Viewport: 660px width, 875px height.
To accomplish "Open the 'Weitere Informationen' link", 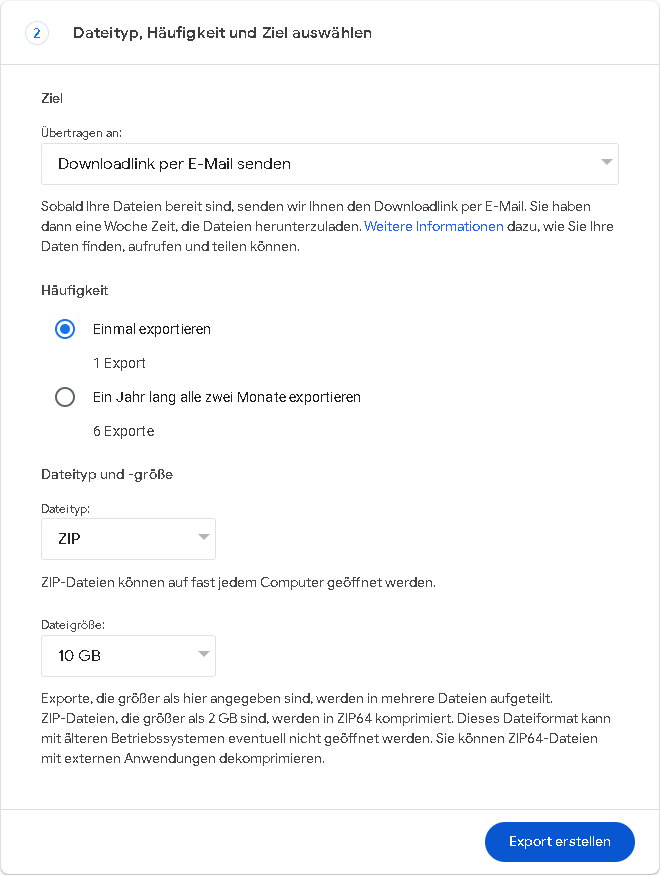I will point(433,226).
